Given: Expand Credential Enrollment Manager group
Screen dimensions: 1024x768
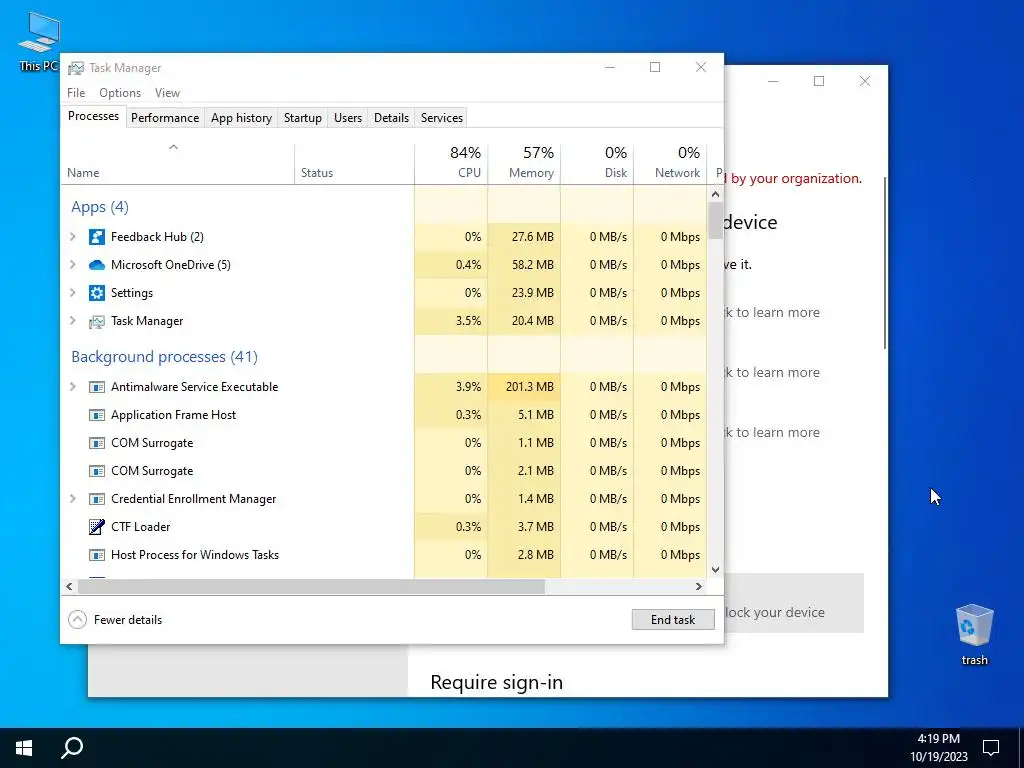Looking at the screenshot, I should 72,499.
